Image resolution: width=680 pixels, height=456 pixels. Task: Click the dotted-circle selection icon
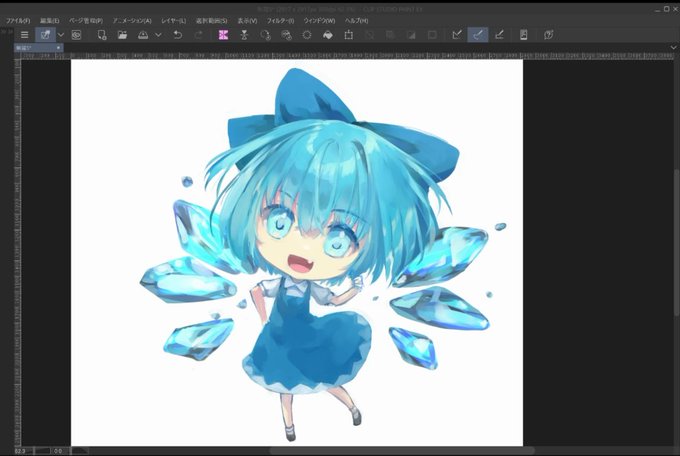tap(307, 35)
